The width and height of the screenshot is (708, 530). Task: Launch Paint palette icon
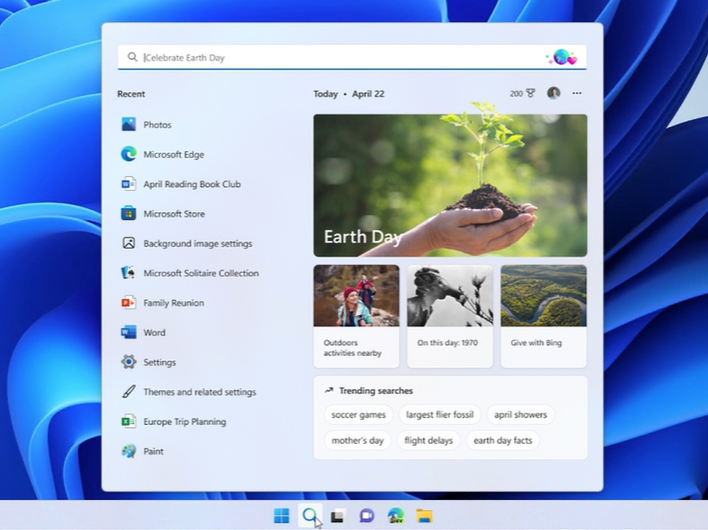pos(129,451)
